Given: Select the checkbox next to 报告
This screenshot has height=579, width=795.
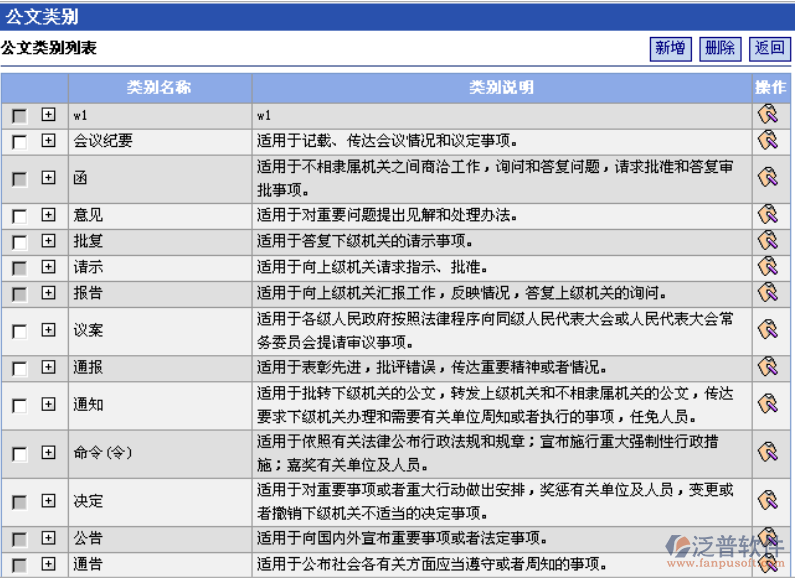Looking at the screenshot, I should pos(19,294).
